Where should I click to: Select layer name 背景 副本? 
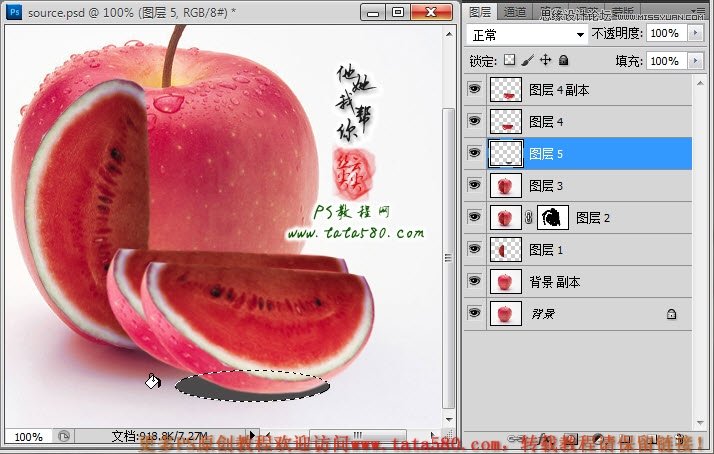pos(555,282)
